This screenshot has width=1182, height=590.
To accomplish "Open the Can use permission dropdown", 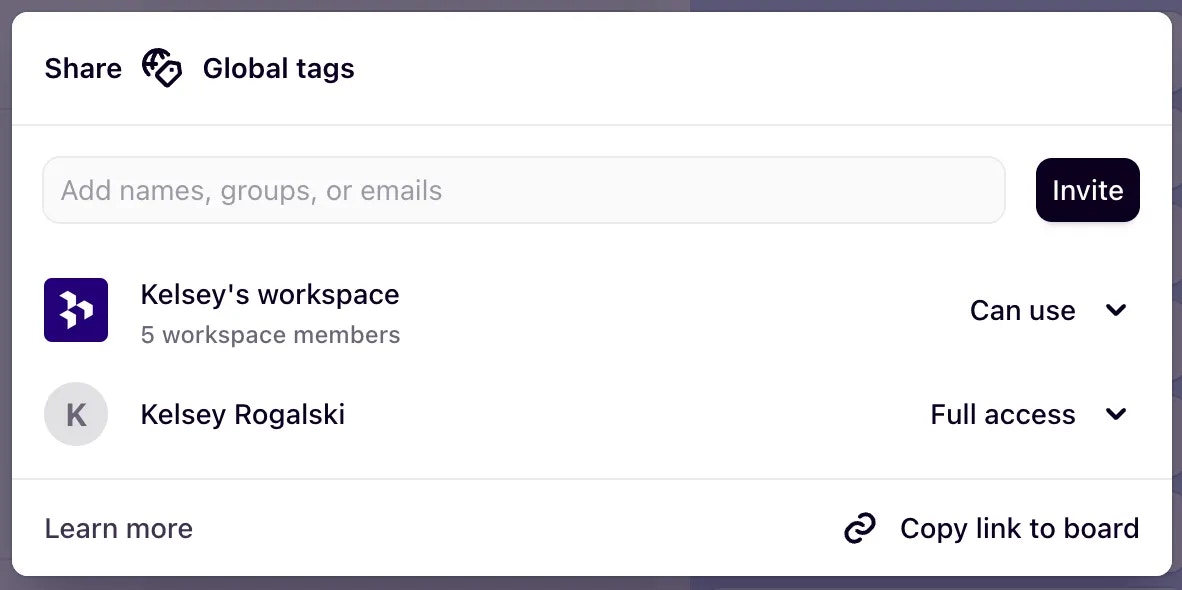I will (x=1022, y=310).
